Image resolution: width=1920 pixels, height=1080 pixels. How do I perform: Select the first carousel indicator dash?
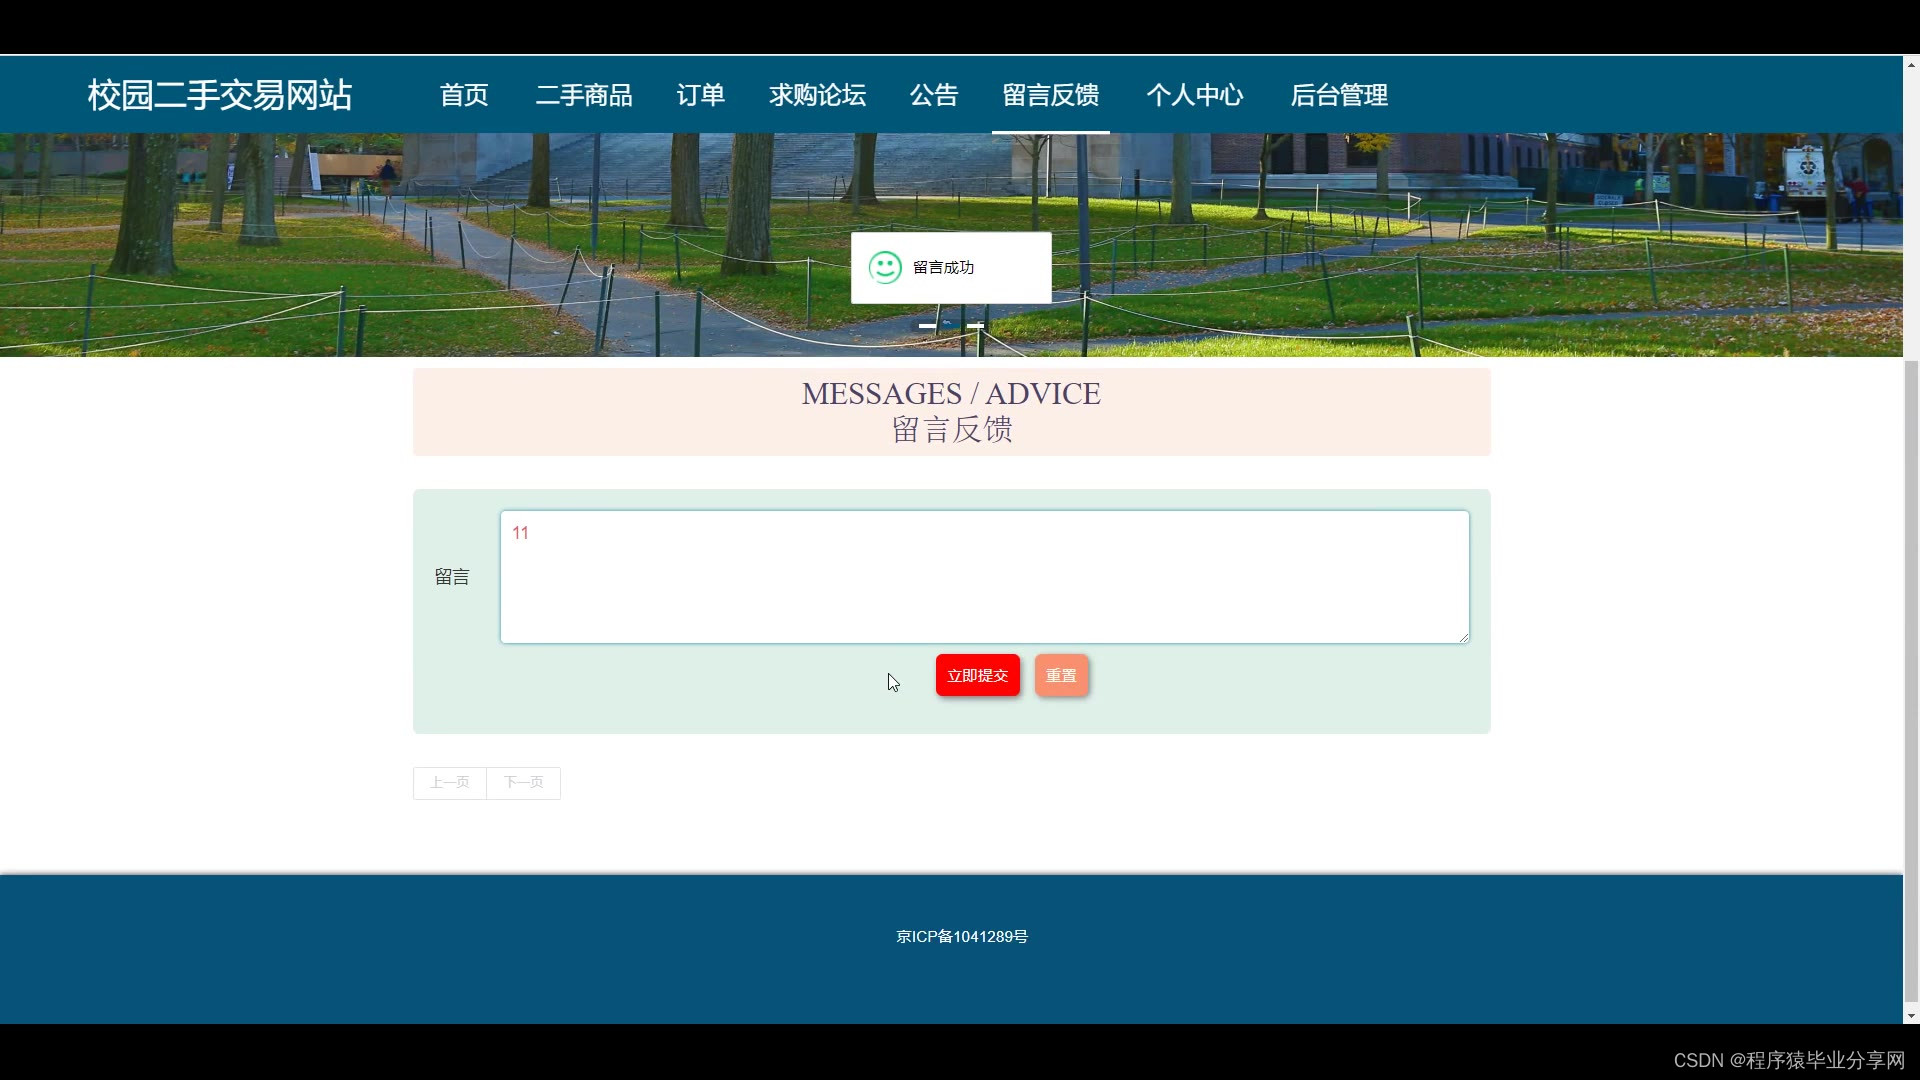tap(927, 326)
